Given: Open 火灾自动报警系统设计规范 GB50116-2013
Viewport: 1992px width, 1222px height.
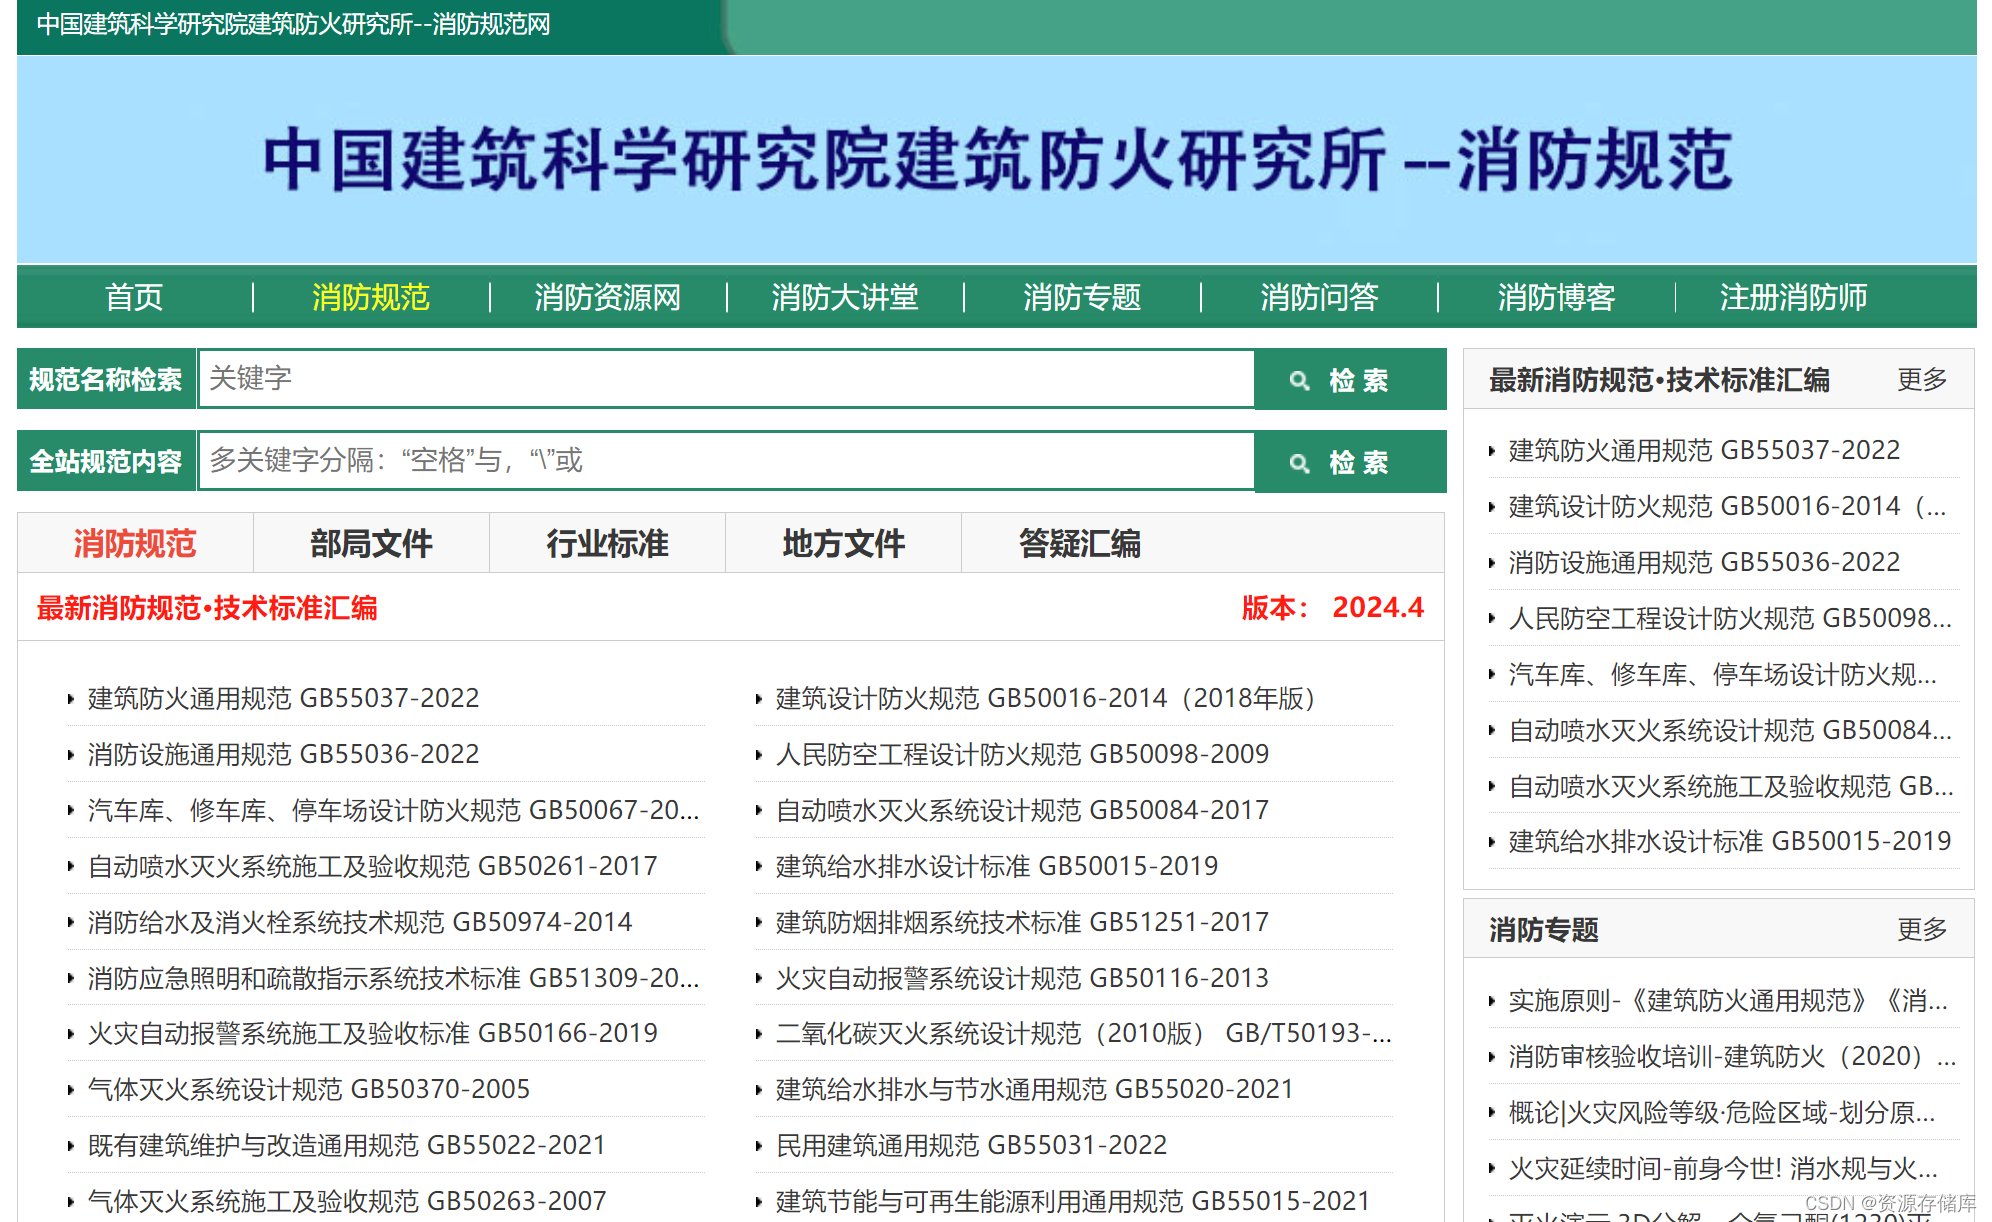Looking at the screenshot, I should point(1021,978).
